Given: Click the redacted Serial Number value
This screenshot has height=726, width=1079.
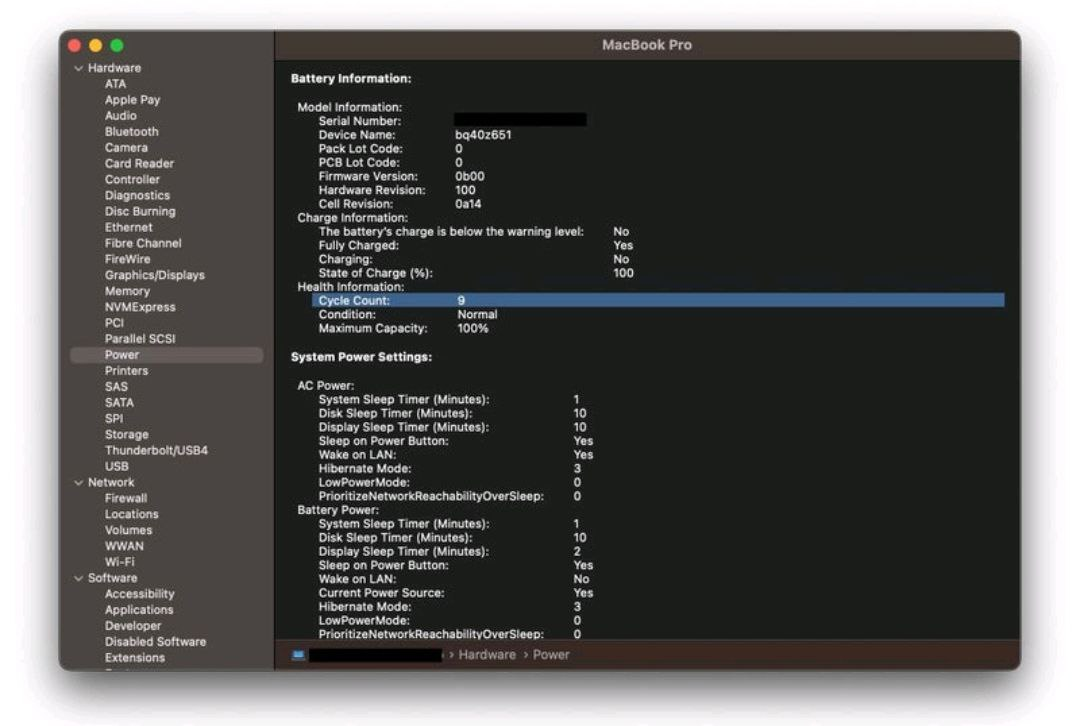Looking at the screenshot, I should pyautogui.click(x=521, y=120).
